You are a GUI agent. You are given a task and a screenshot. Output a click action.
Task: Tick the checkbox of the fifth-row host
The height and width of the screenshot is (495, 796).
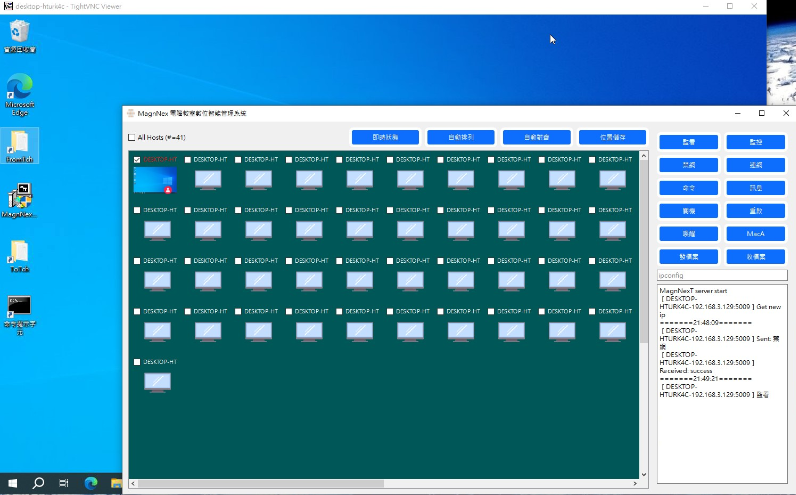(137, 362)
